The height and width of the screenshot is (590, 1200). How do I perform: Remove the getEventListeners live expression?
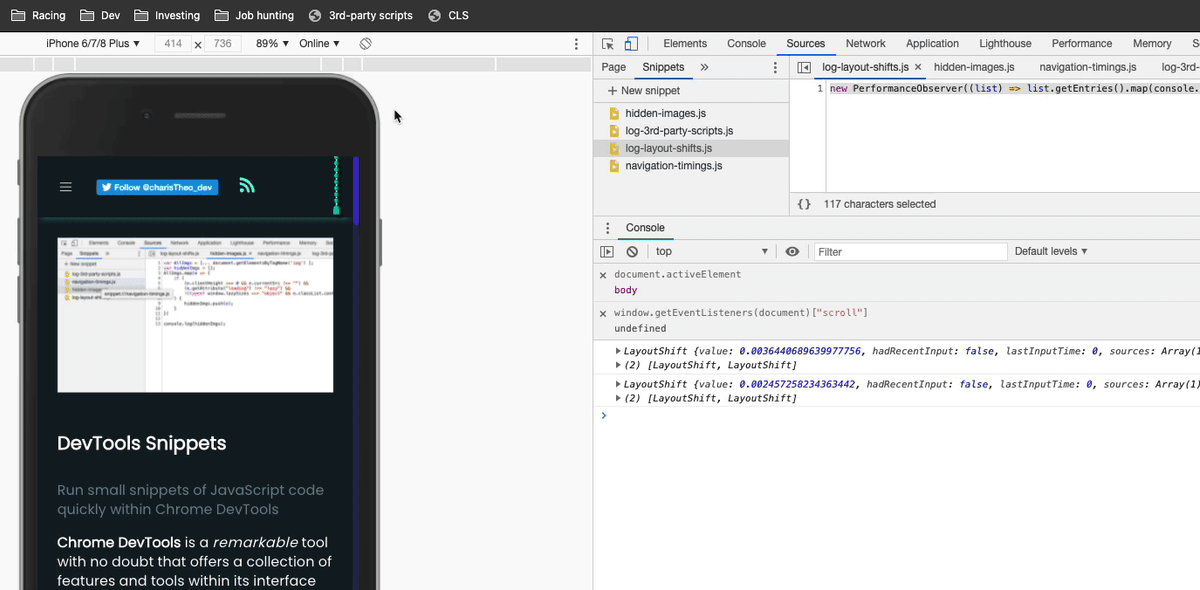pos(603,313)
